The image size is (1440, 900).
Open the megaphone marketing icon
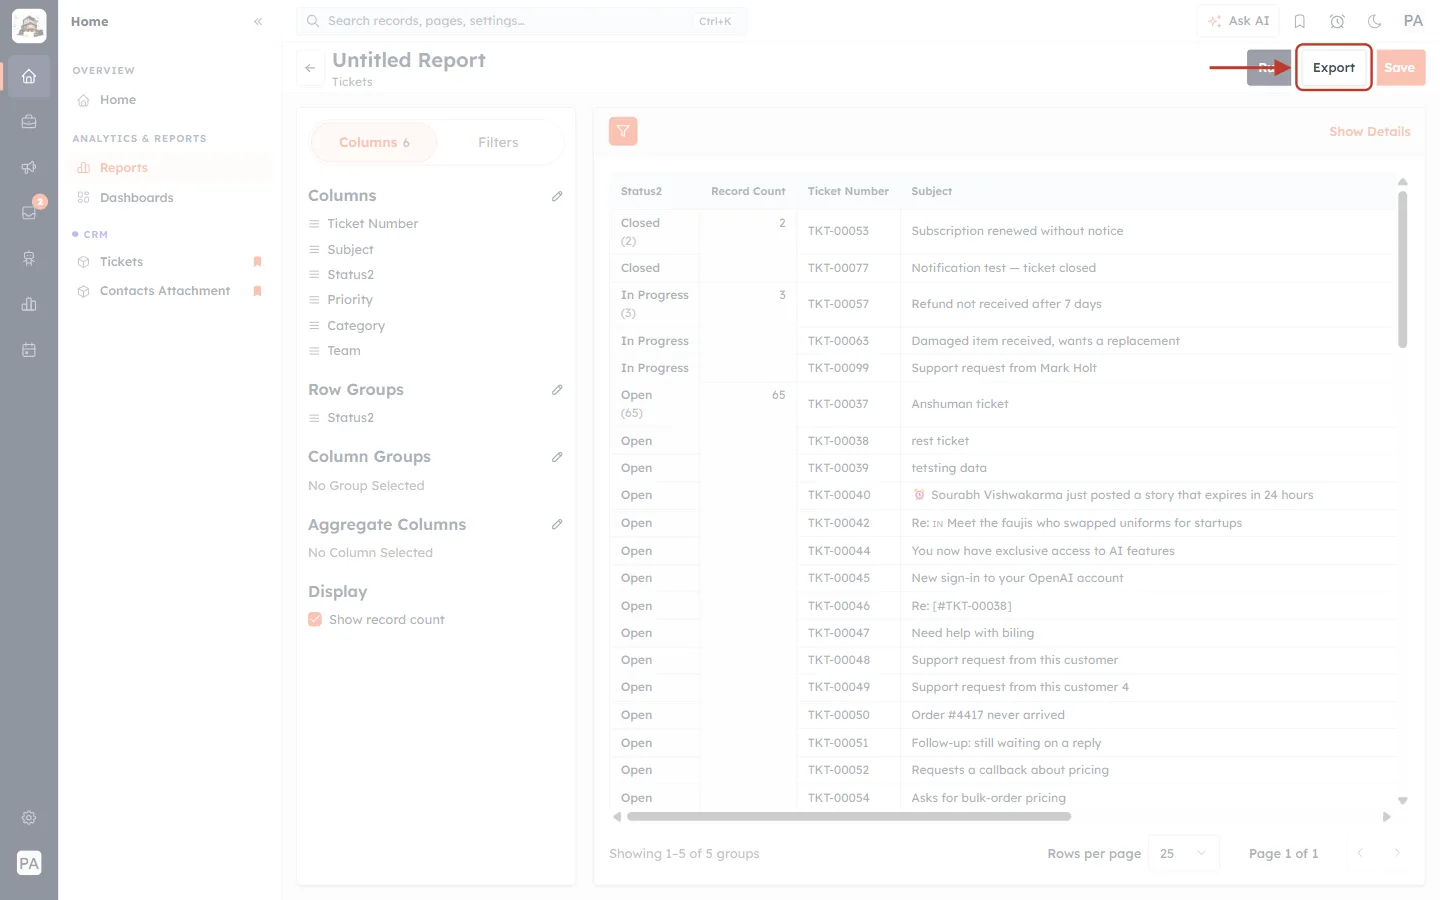pos(29,167)
